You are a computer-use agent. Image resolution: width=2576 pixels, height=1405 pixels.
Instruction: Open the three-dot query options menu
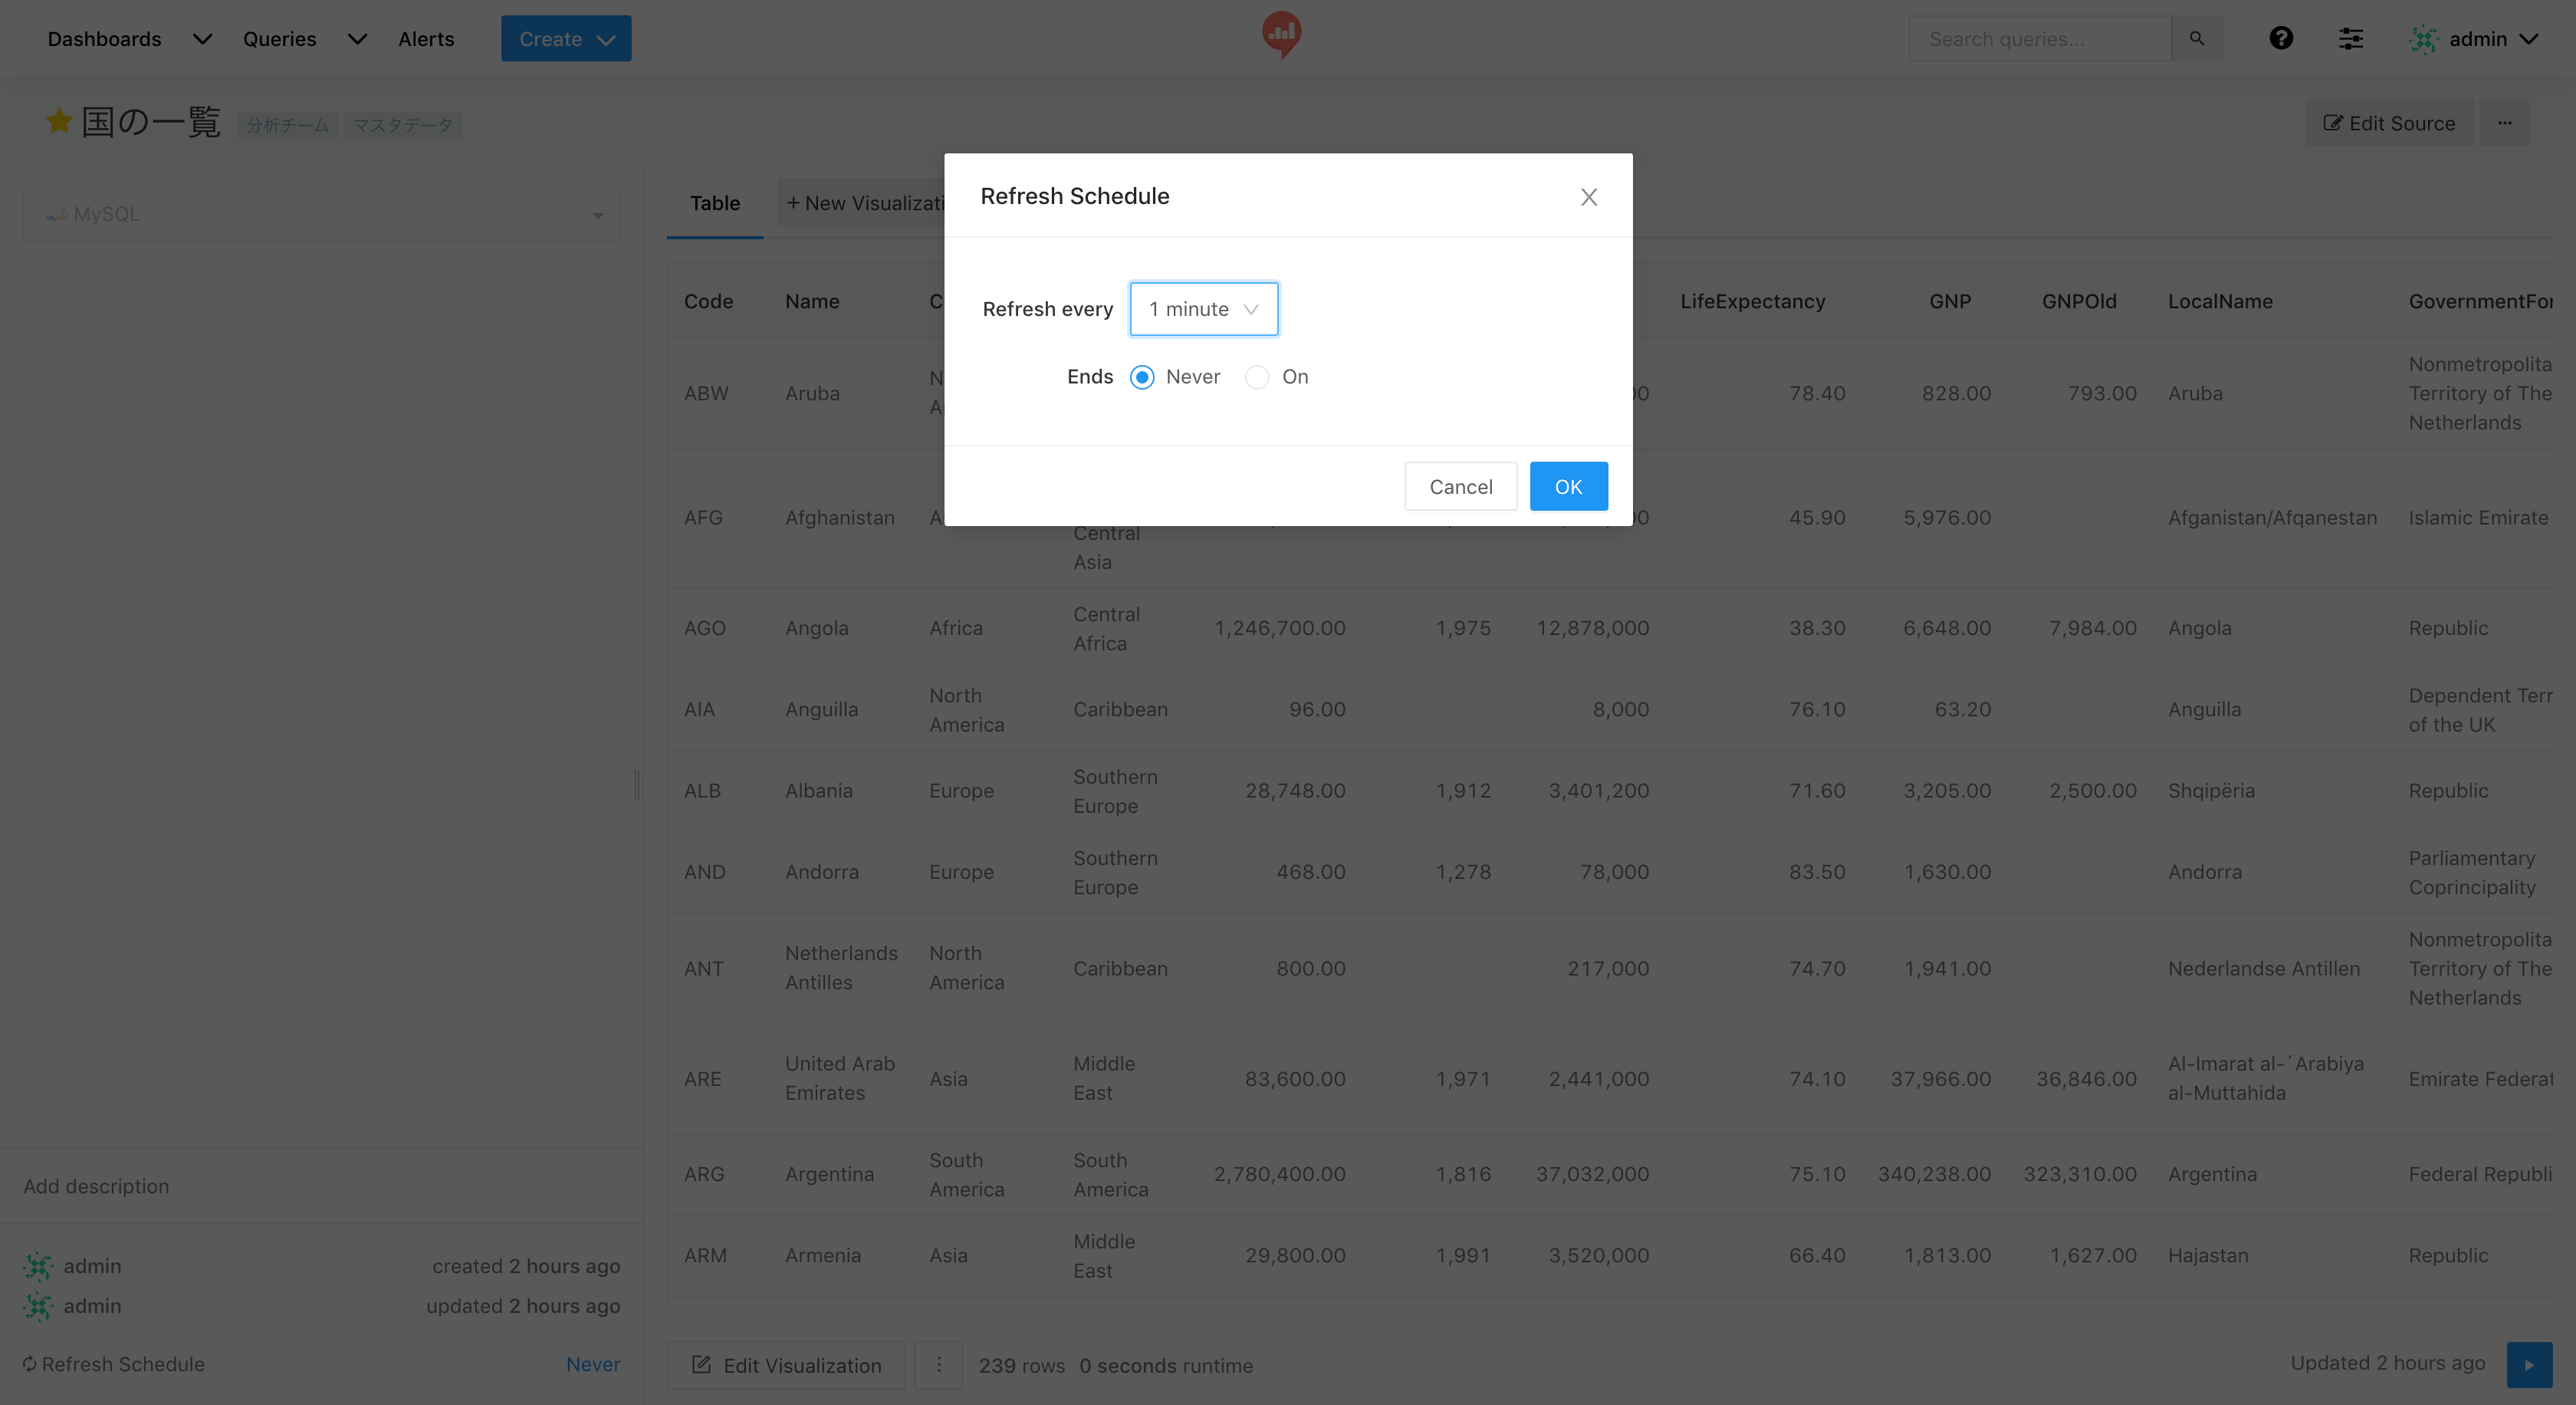coord(2504,123)
